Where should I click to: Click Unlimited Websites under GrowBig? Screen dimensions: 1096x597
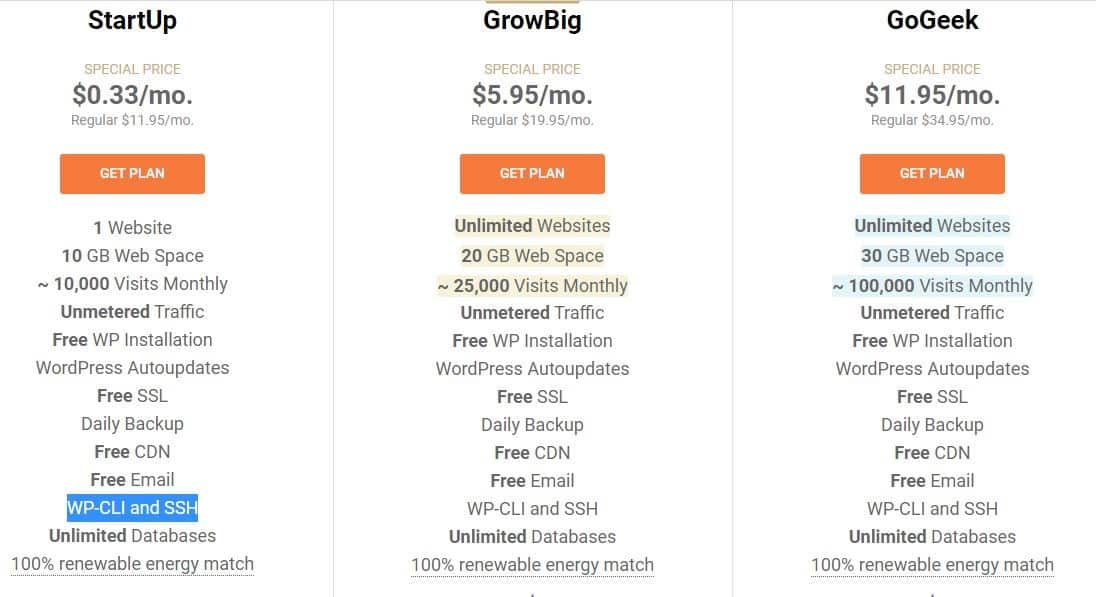[532, 225]
